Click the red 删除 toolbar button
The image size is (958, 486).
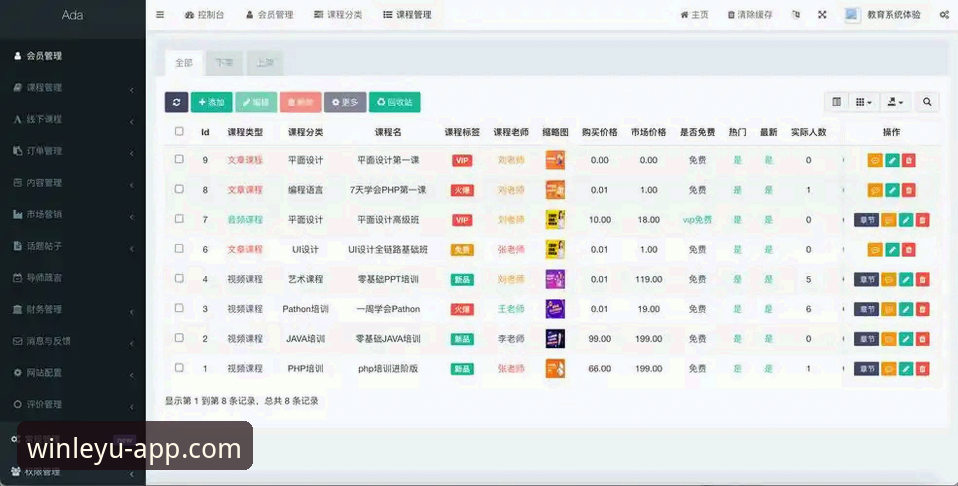[x=301, y=102]
